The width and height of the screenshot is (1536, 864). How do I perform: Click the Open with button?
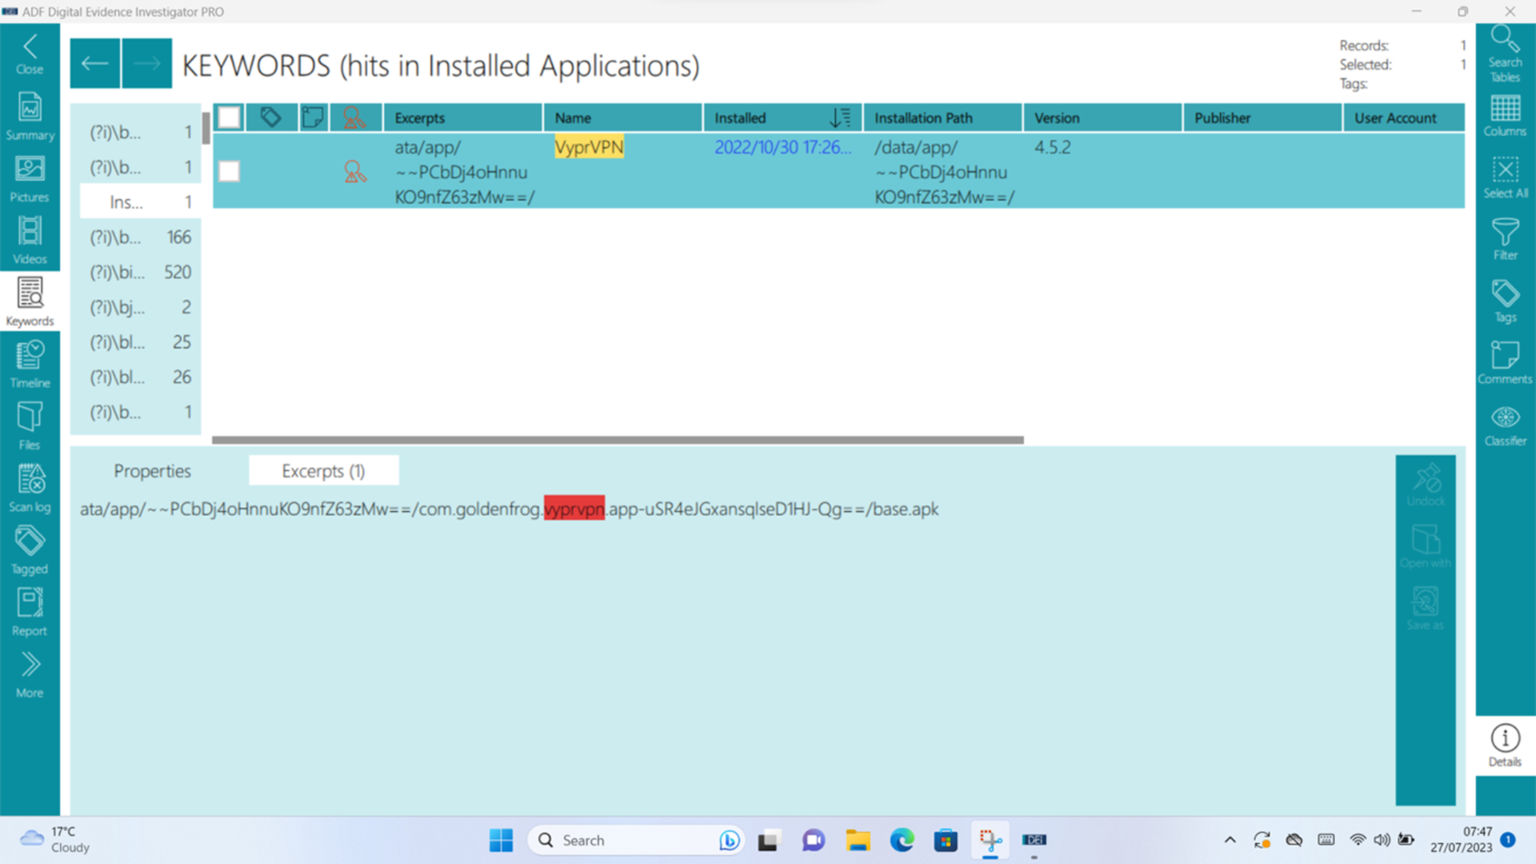coord(1426,547)
